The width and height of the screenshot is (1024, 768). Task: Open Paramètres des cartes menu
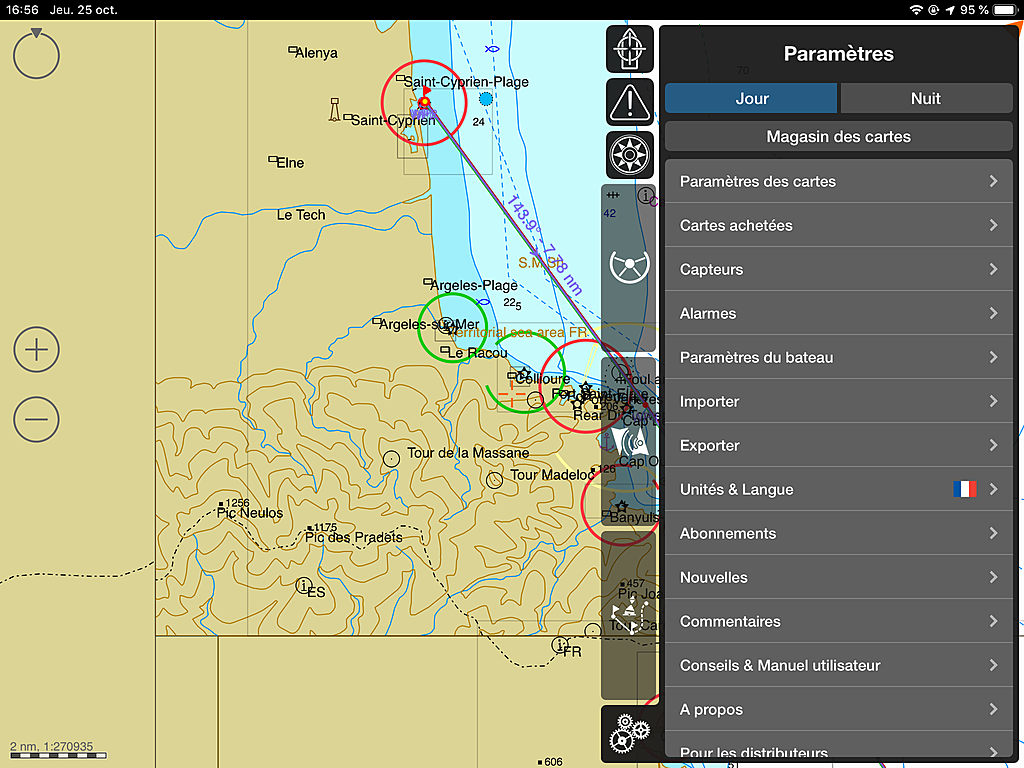tap(839, 181)
